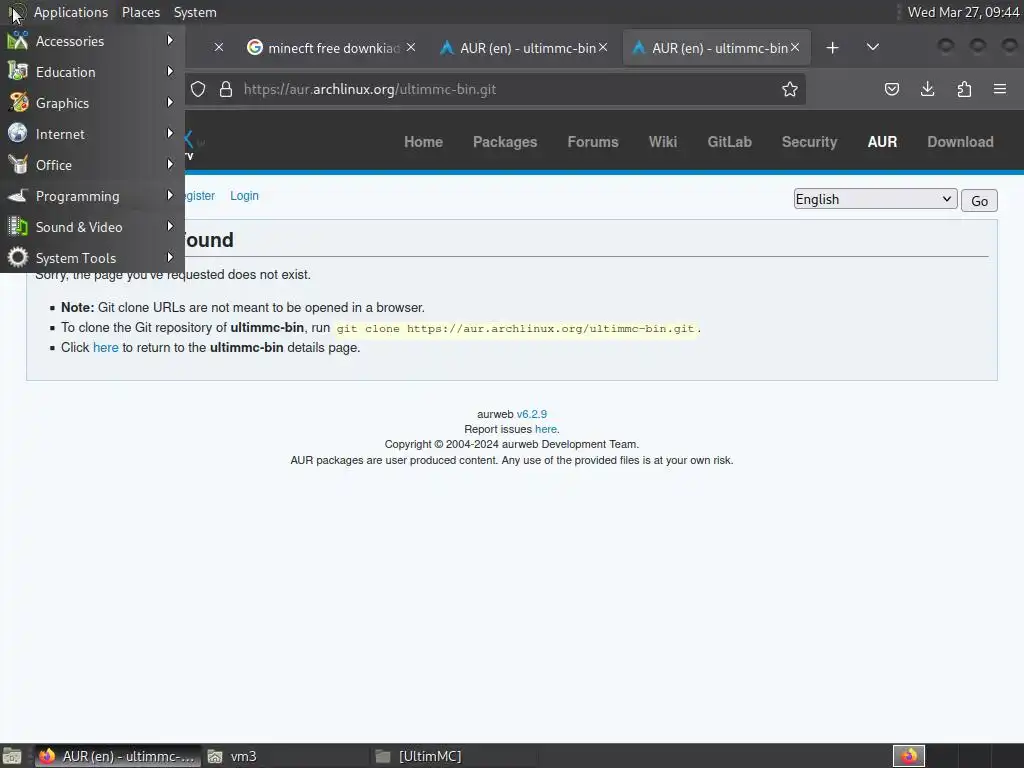Close the active AUR ultimmc-bin tab
Screen dimensions: 1024x768
[x=795, y=48]
